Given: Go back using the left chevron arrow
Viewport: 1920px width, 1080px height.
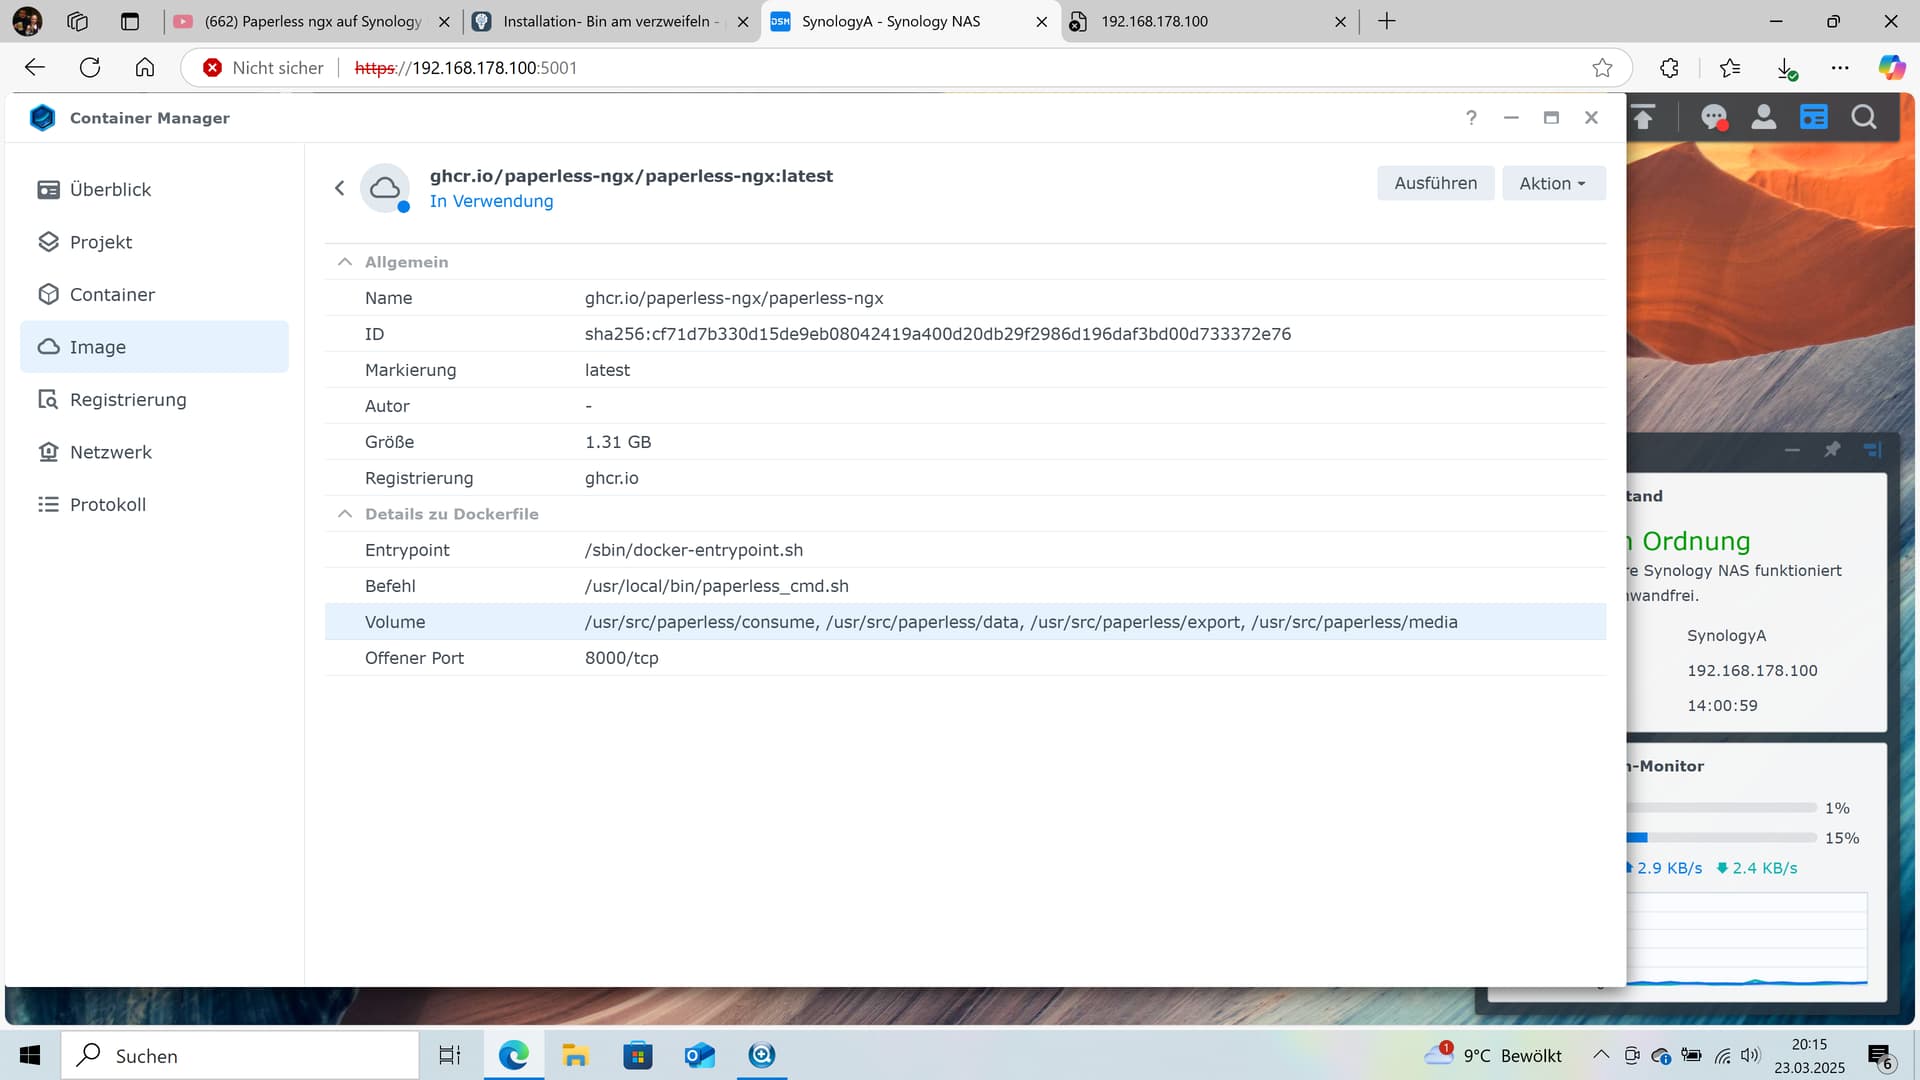Looking at the screenshot, I should (340, 188).
